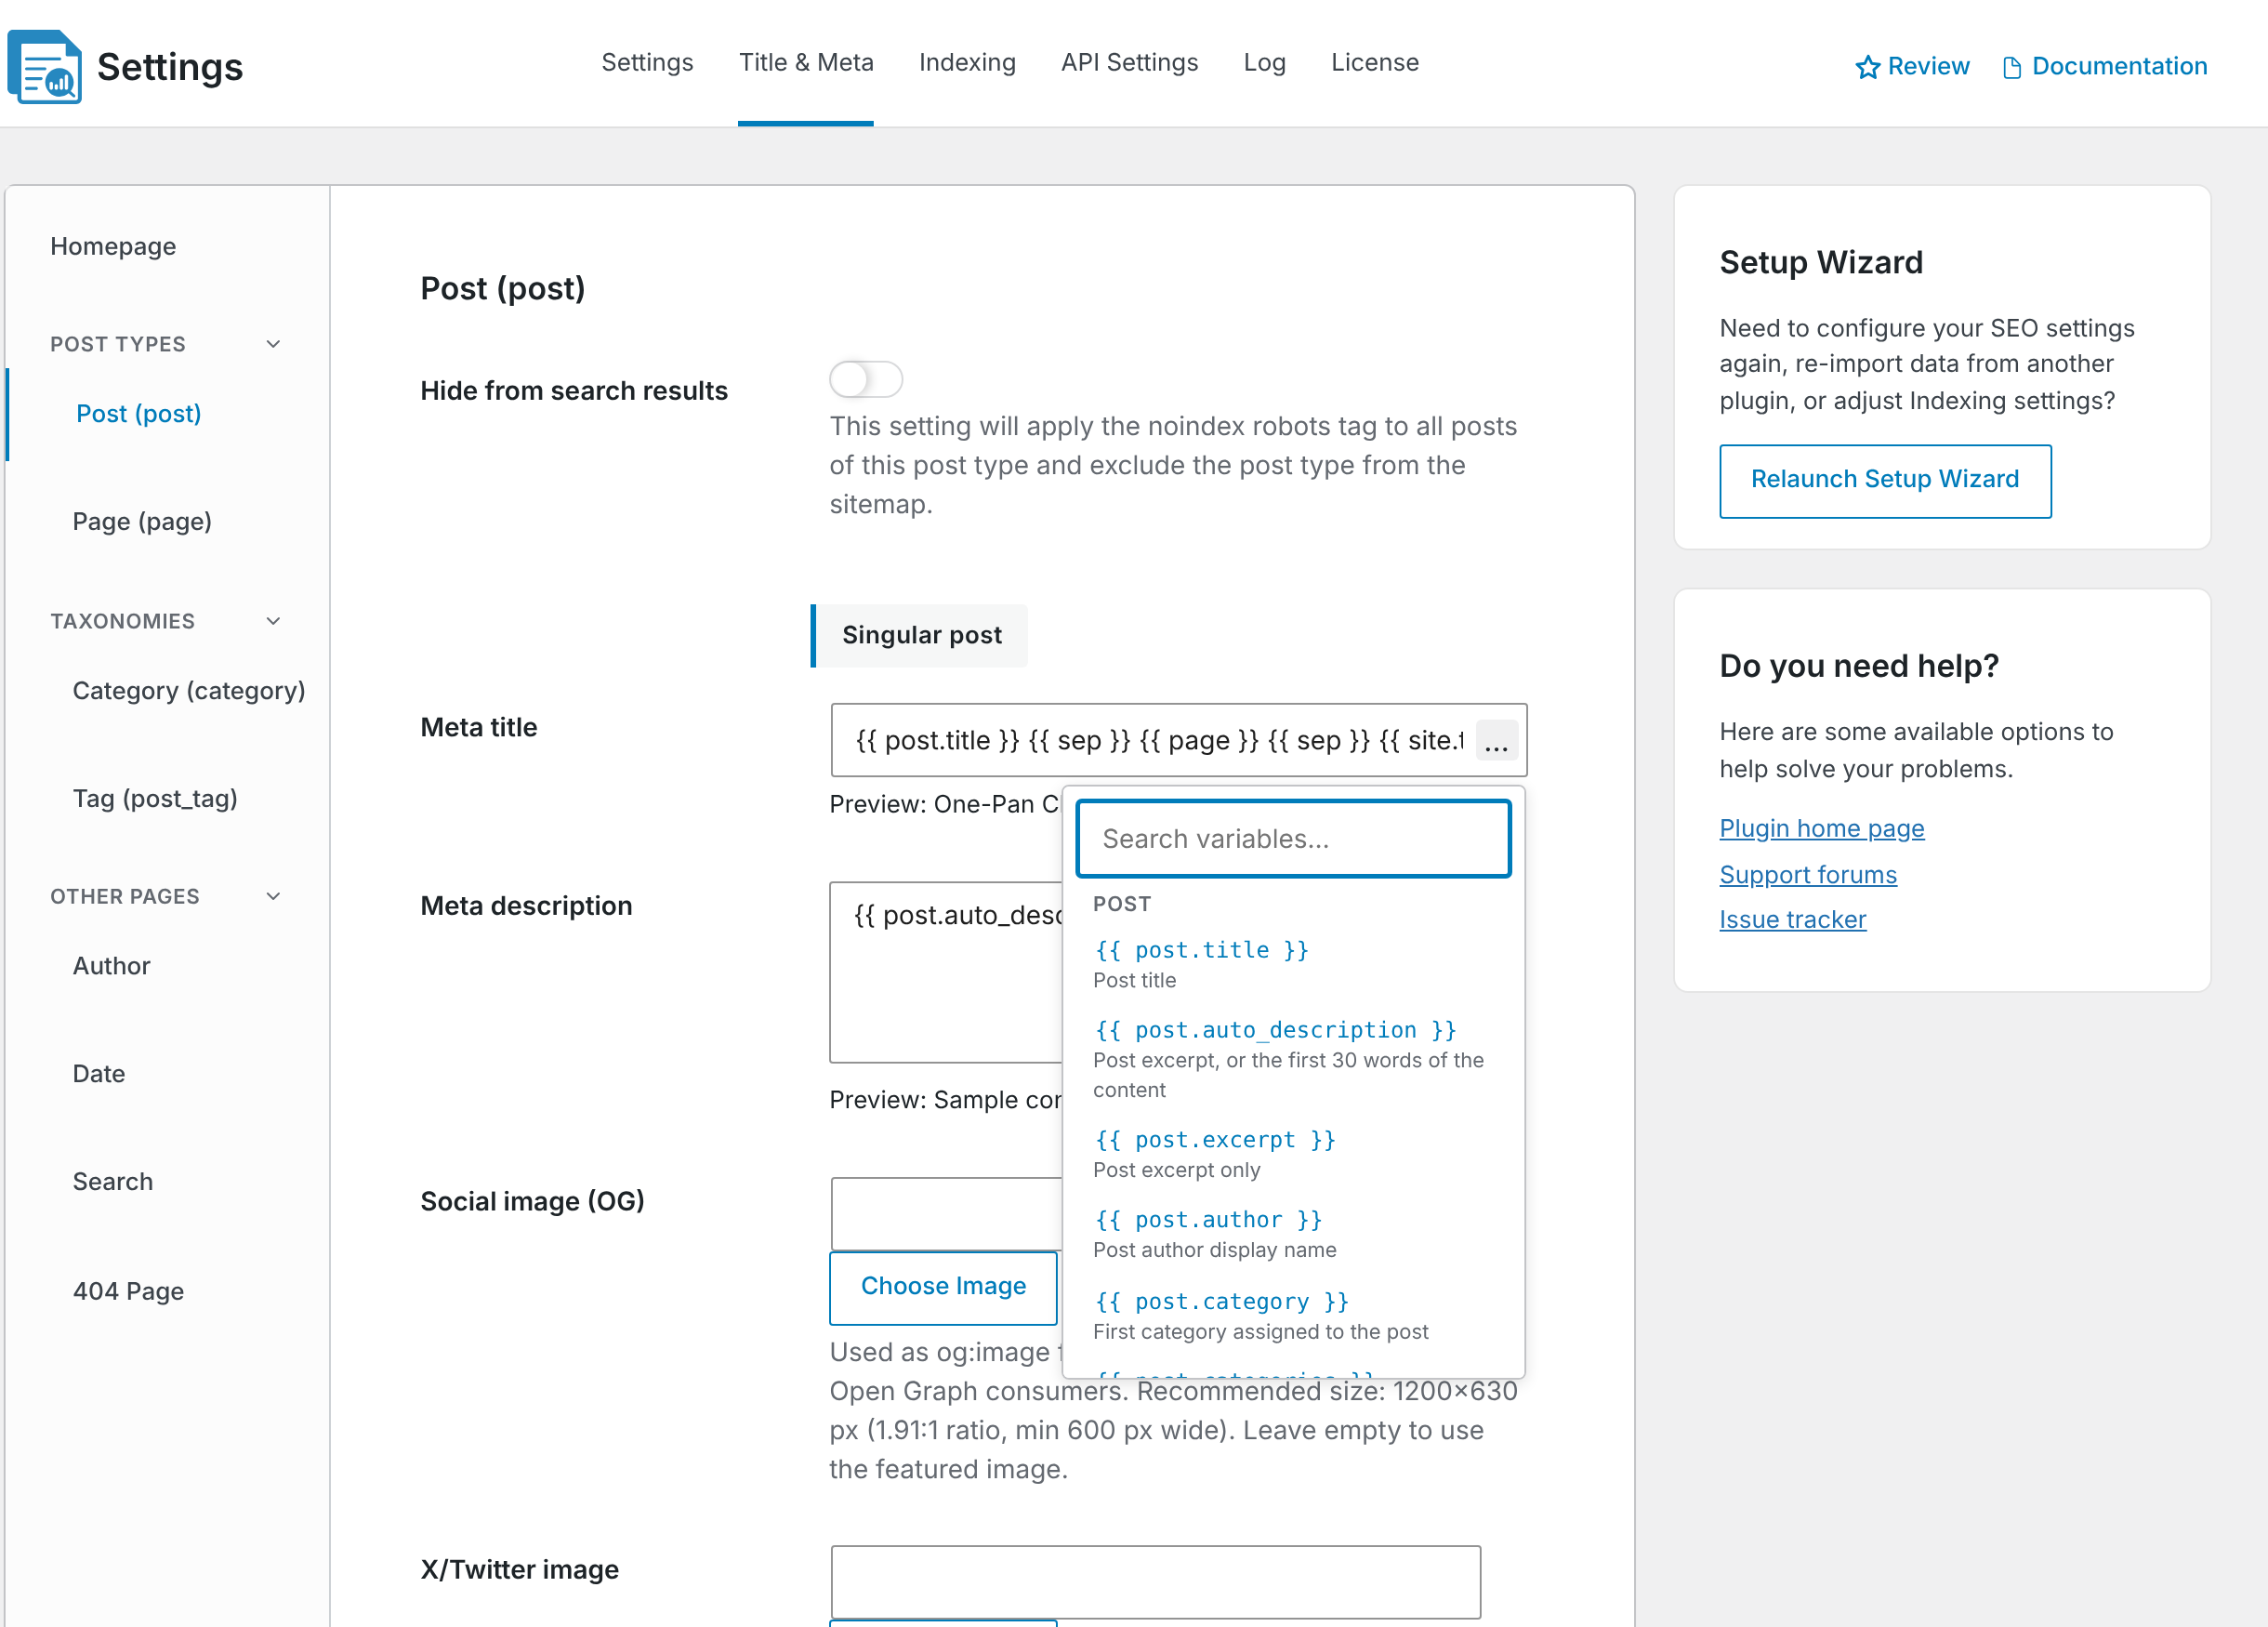
Task: Insert the {{ post.author }} variable
Action: [x=1208, y=1220]
